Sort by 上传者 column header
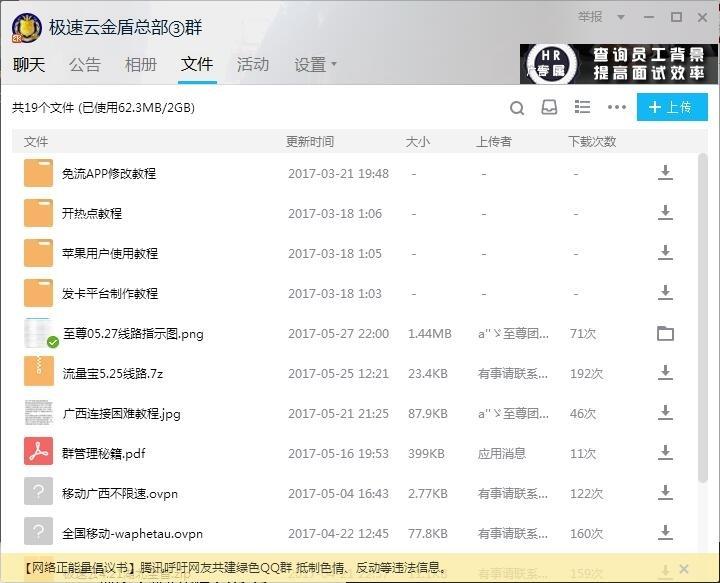Screen dimensions: 720x583 tap(494, 141)
